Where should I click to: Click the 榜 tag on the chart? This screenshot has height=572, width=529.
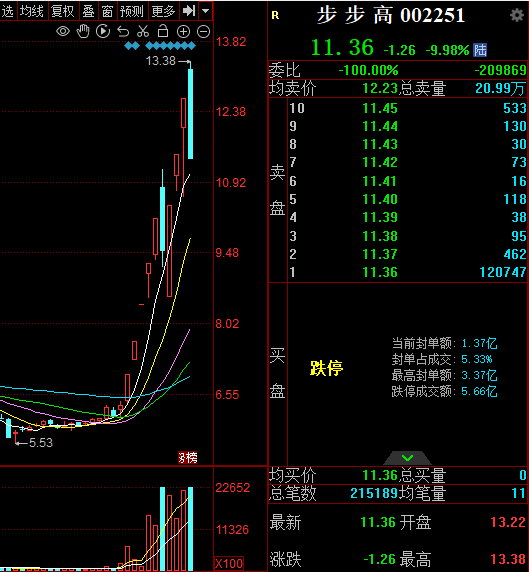188,457
